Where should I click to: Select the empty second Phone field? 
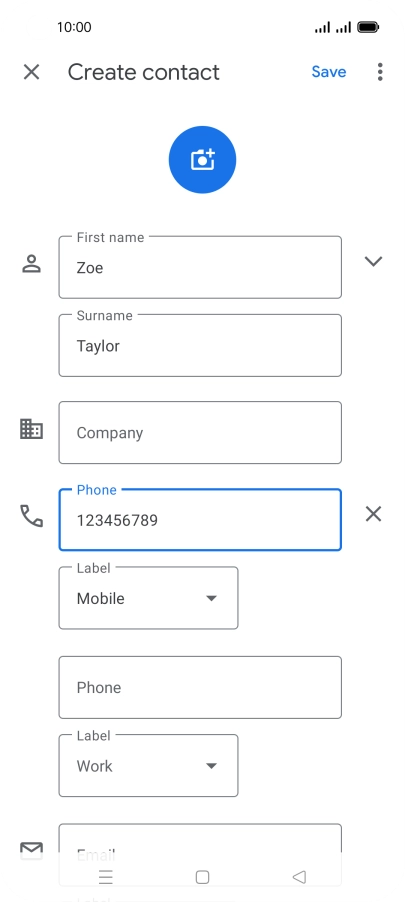pos(200,687)
